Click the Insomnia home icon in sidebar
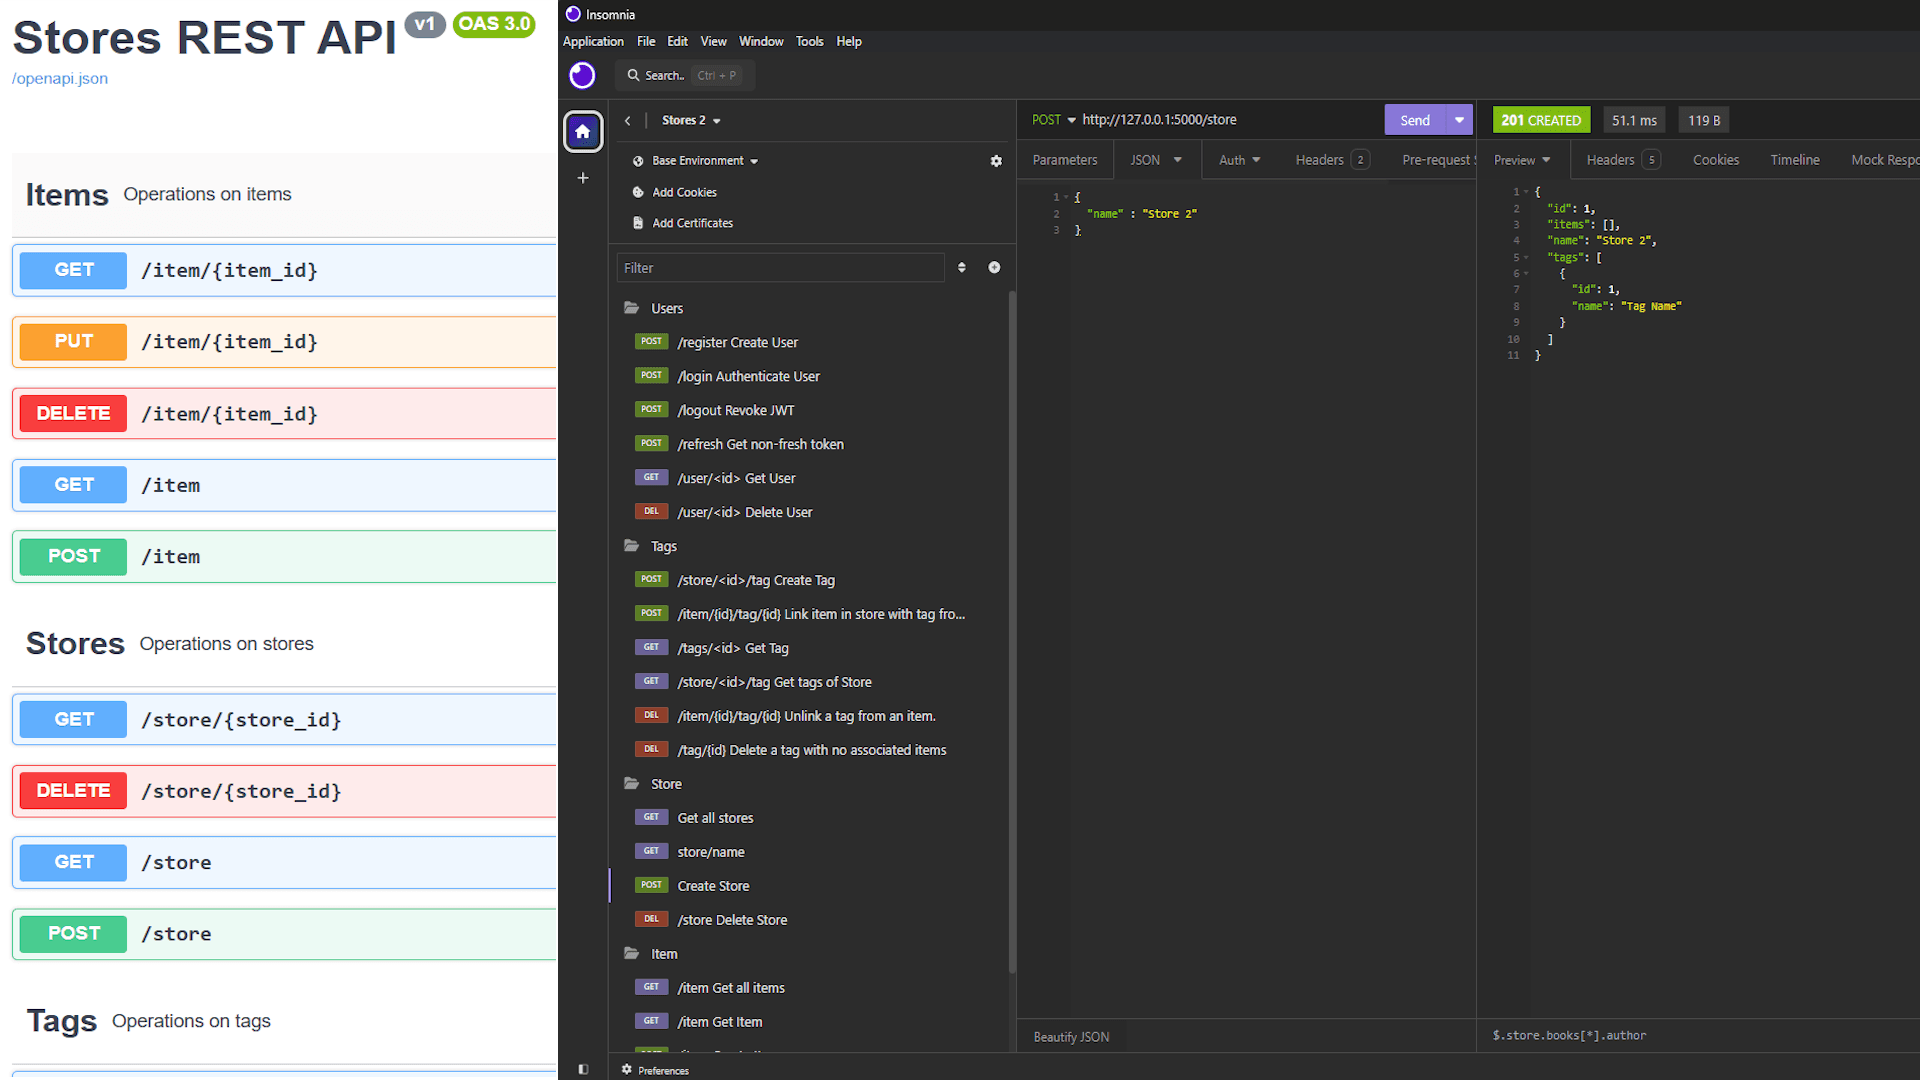The height and width of the screenshot is (1080, 1920). point(583,132)
